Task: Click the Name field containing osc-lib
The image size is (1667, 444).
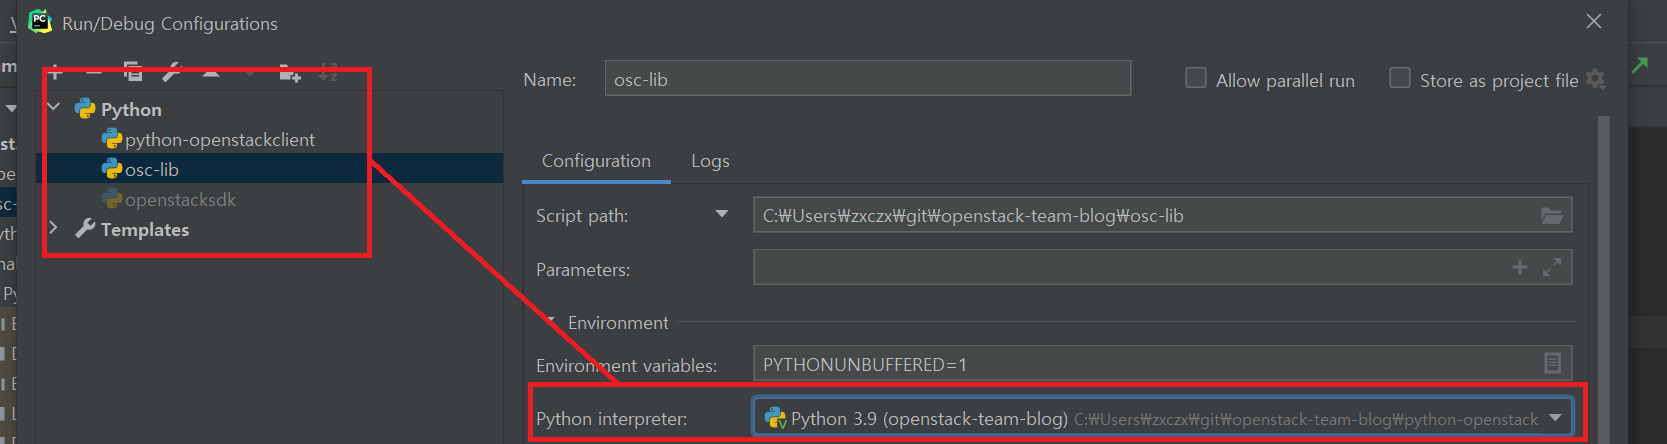Action: click(x=868, y=78)
